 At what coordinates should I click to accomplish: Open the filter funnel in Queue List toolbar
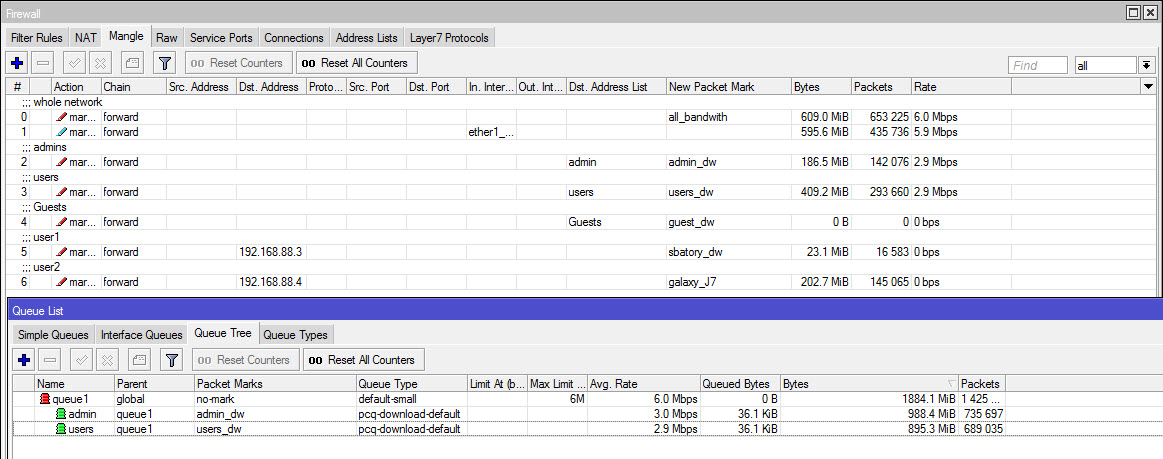click(x=172, y=360)
